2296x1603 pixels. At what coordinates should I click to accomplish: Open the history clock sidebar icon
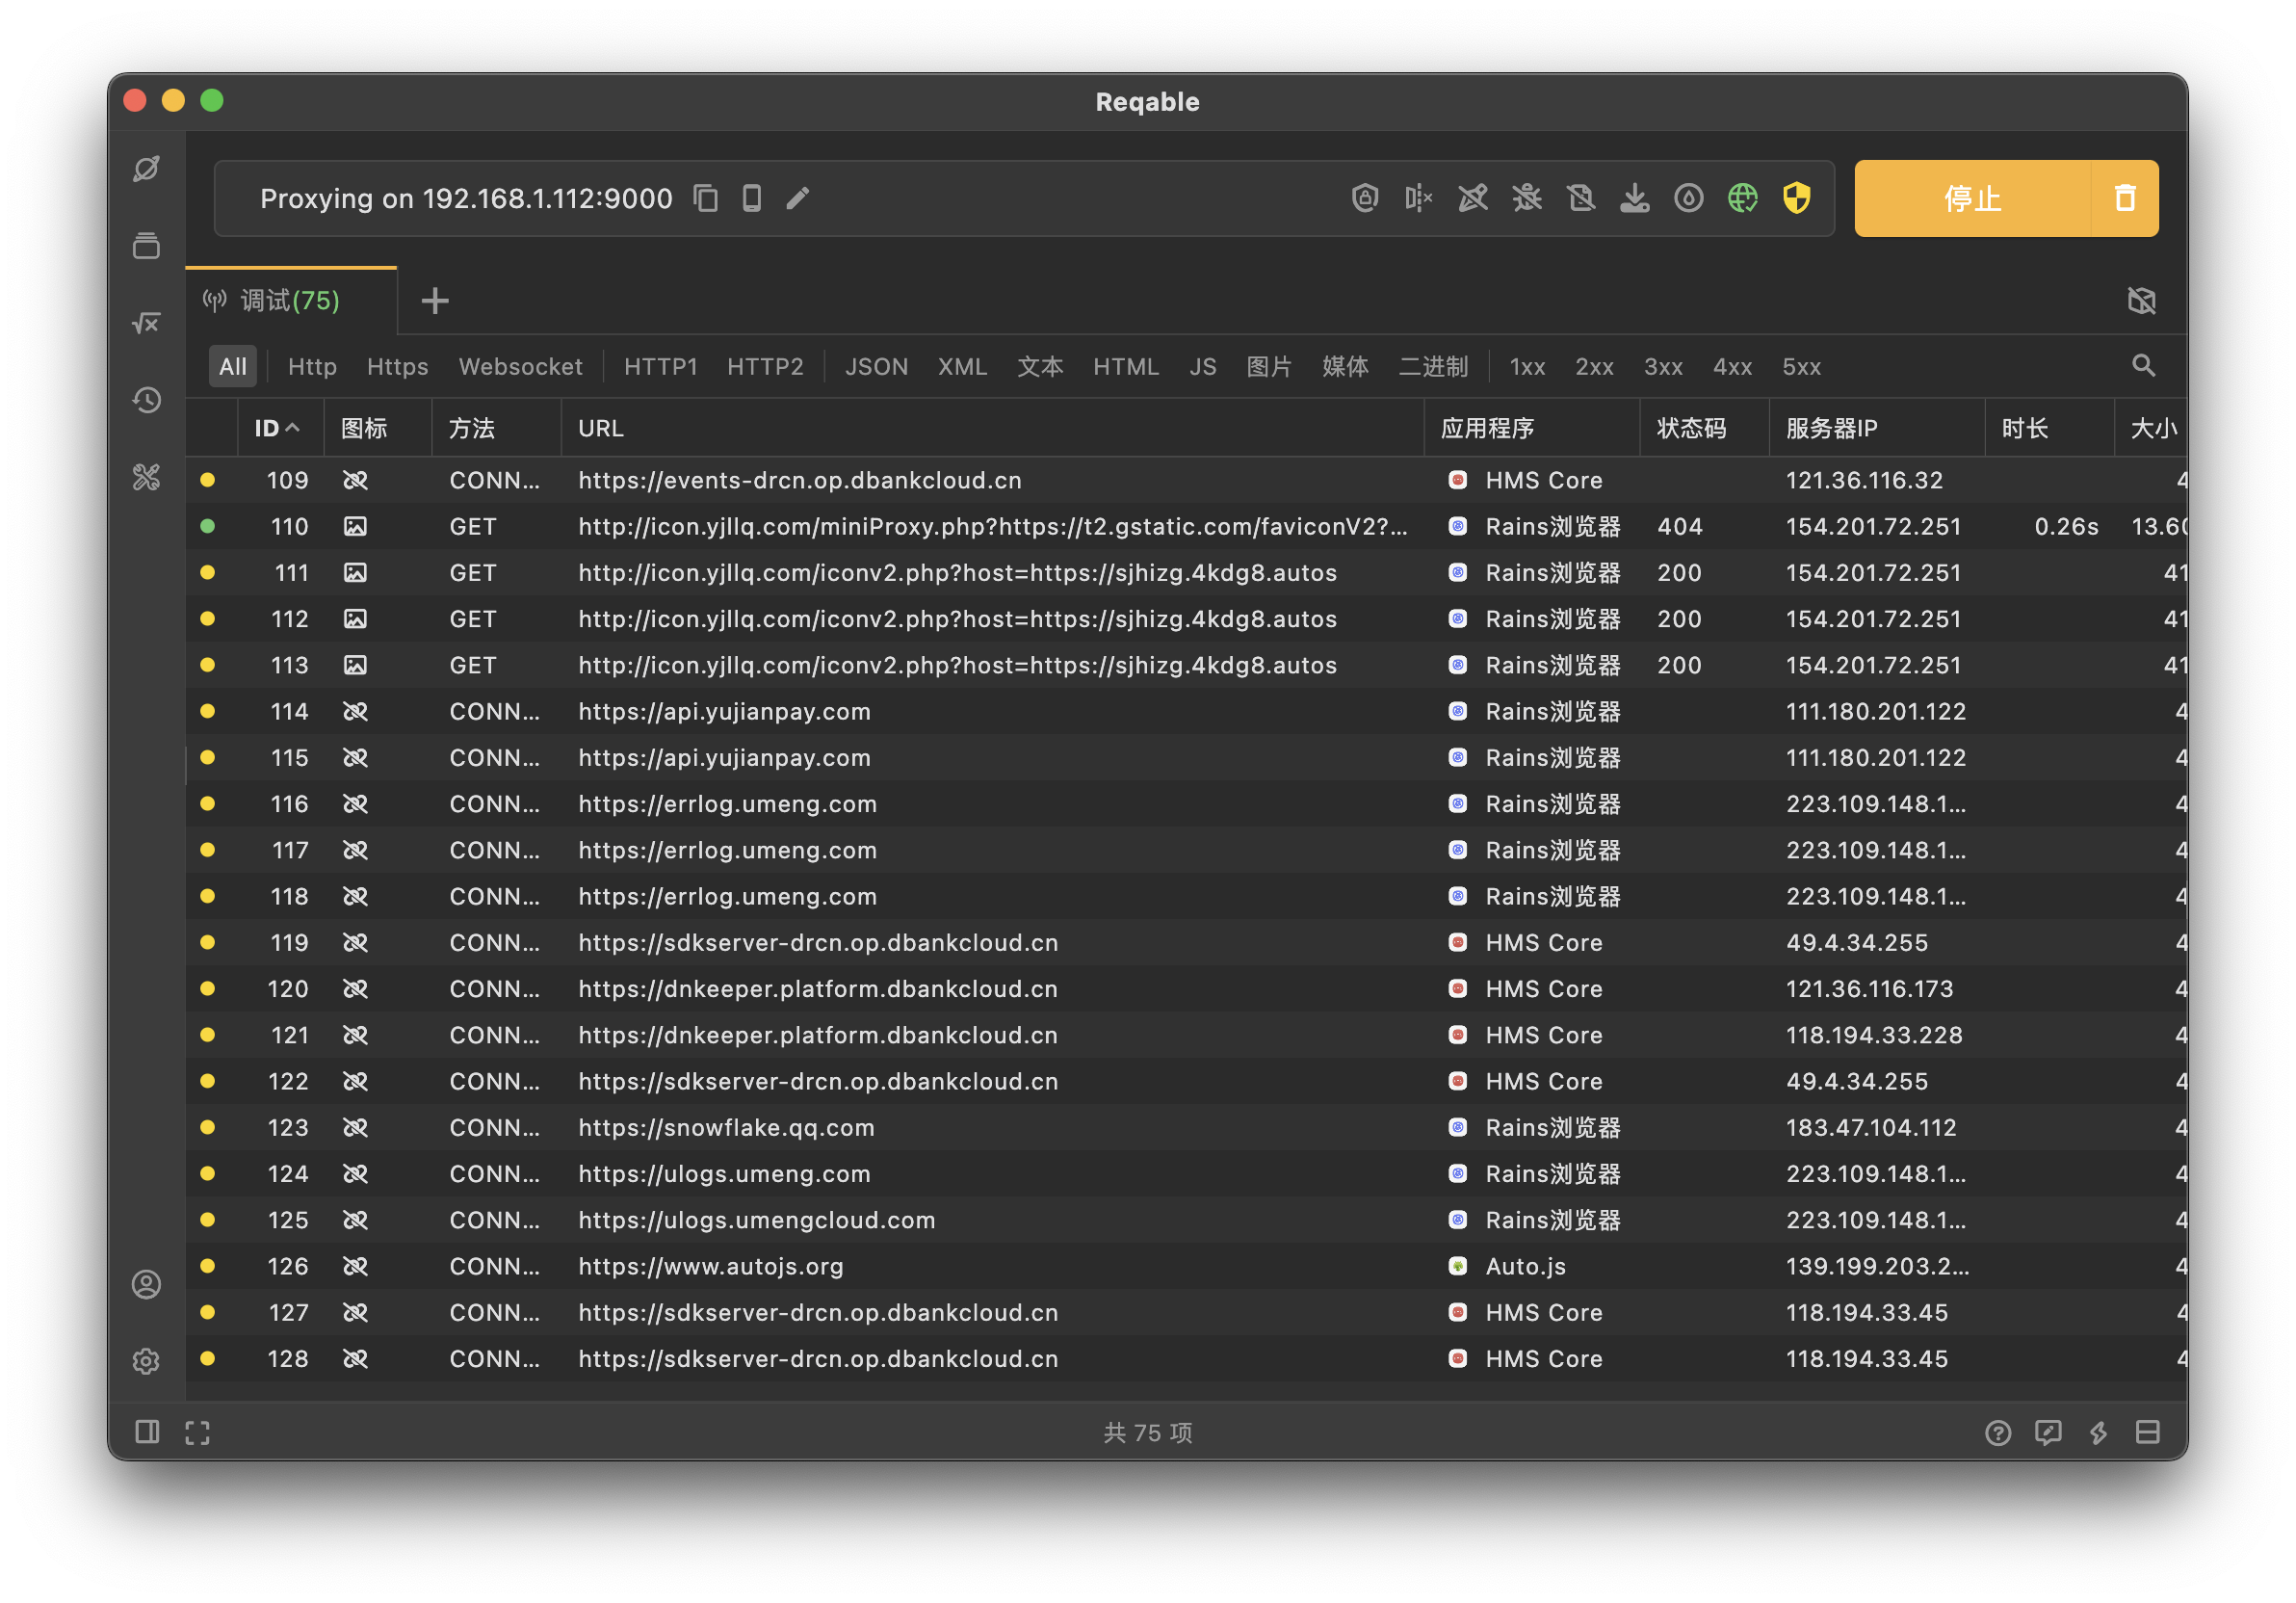click(x=146, y=400)
